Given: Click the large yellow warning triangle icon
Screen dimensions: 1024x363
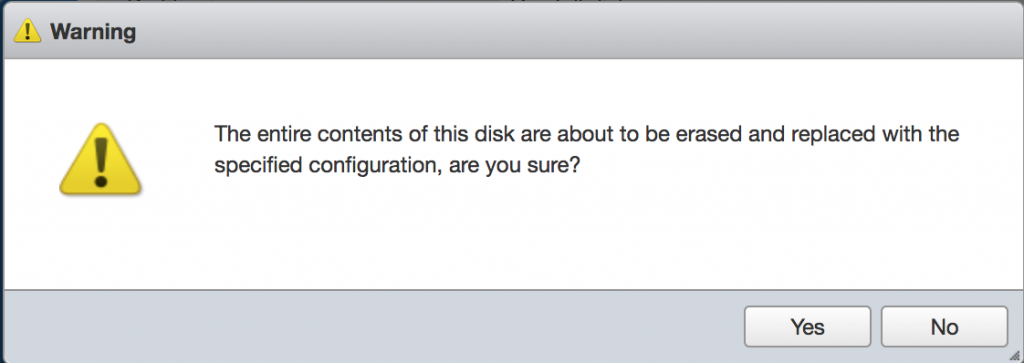Looking at the screenshot, I should (100, 157).
